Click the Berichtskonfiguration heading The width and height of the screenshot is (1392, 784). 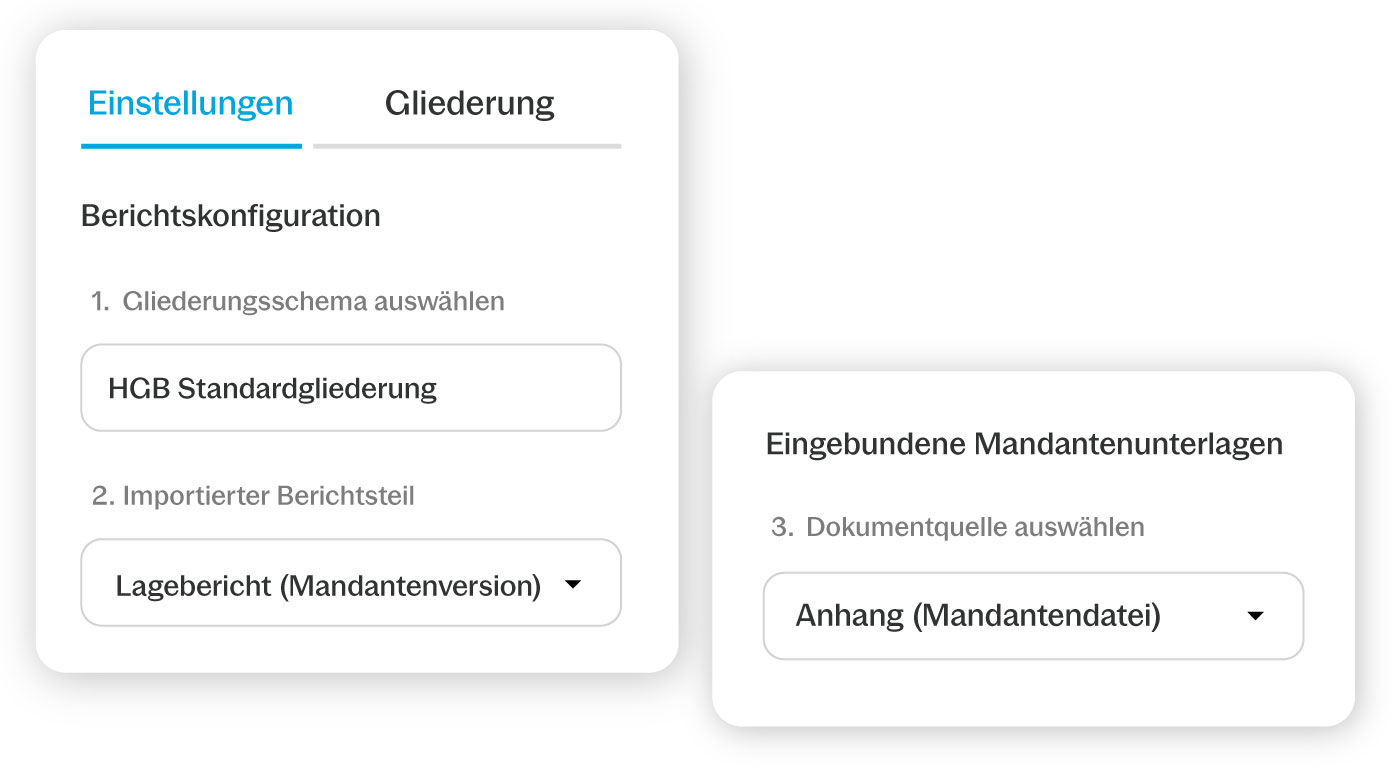click(x=231, y=216)
